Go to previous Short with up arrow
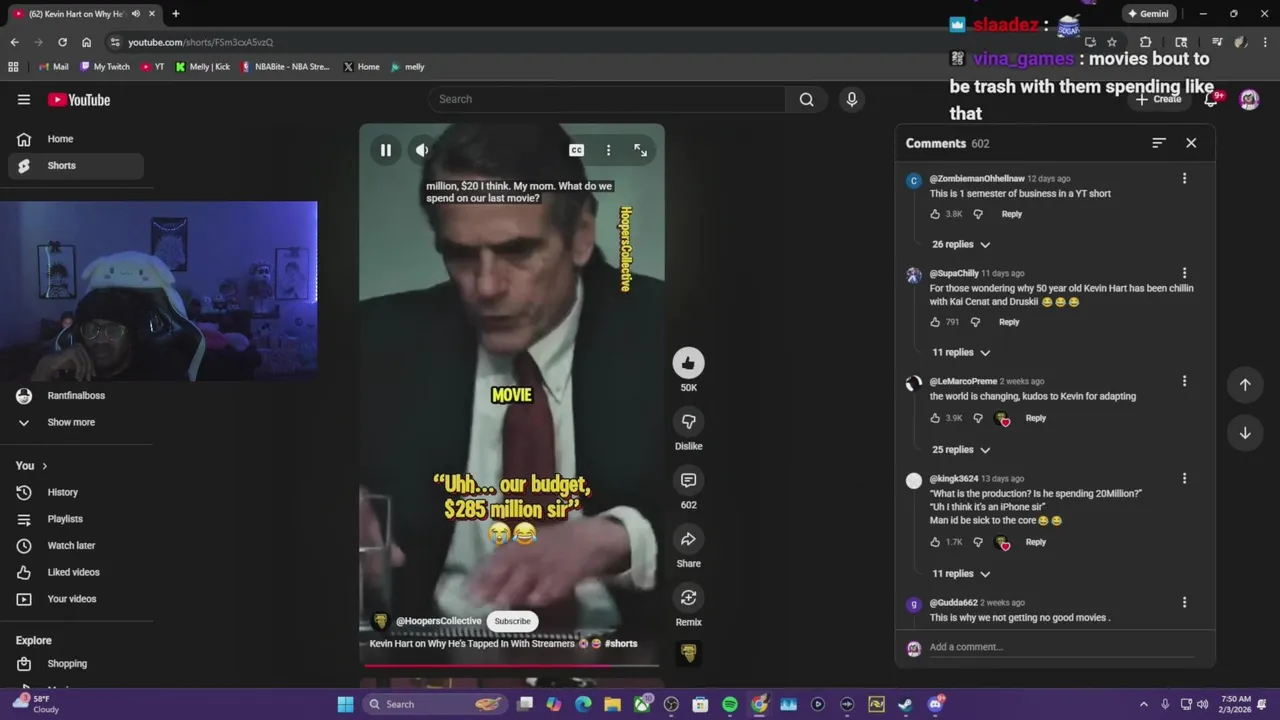The height and width of the screenshot is (720, 1280). (x=1245, y=385)
